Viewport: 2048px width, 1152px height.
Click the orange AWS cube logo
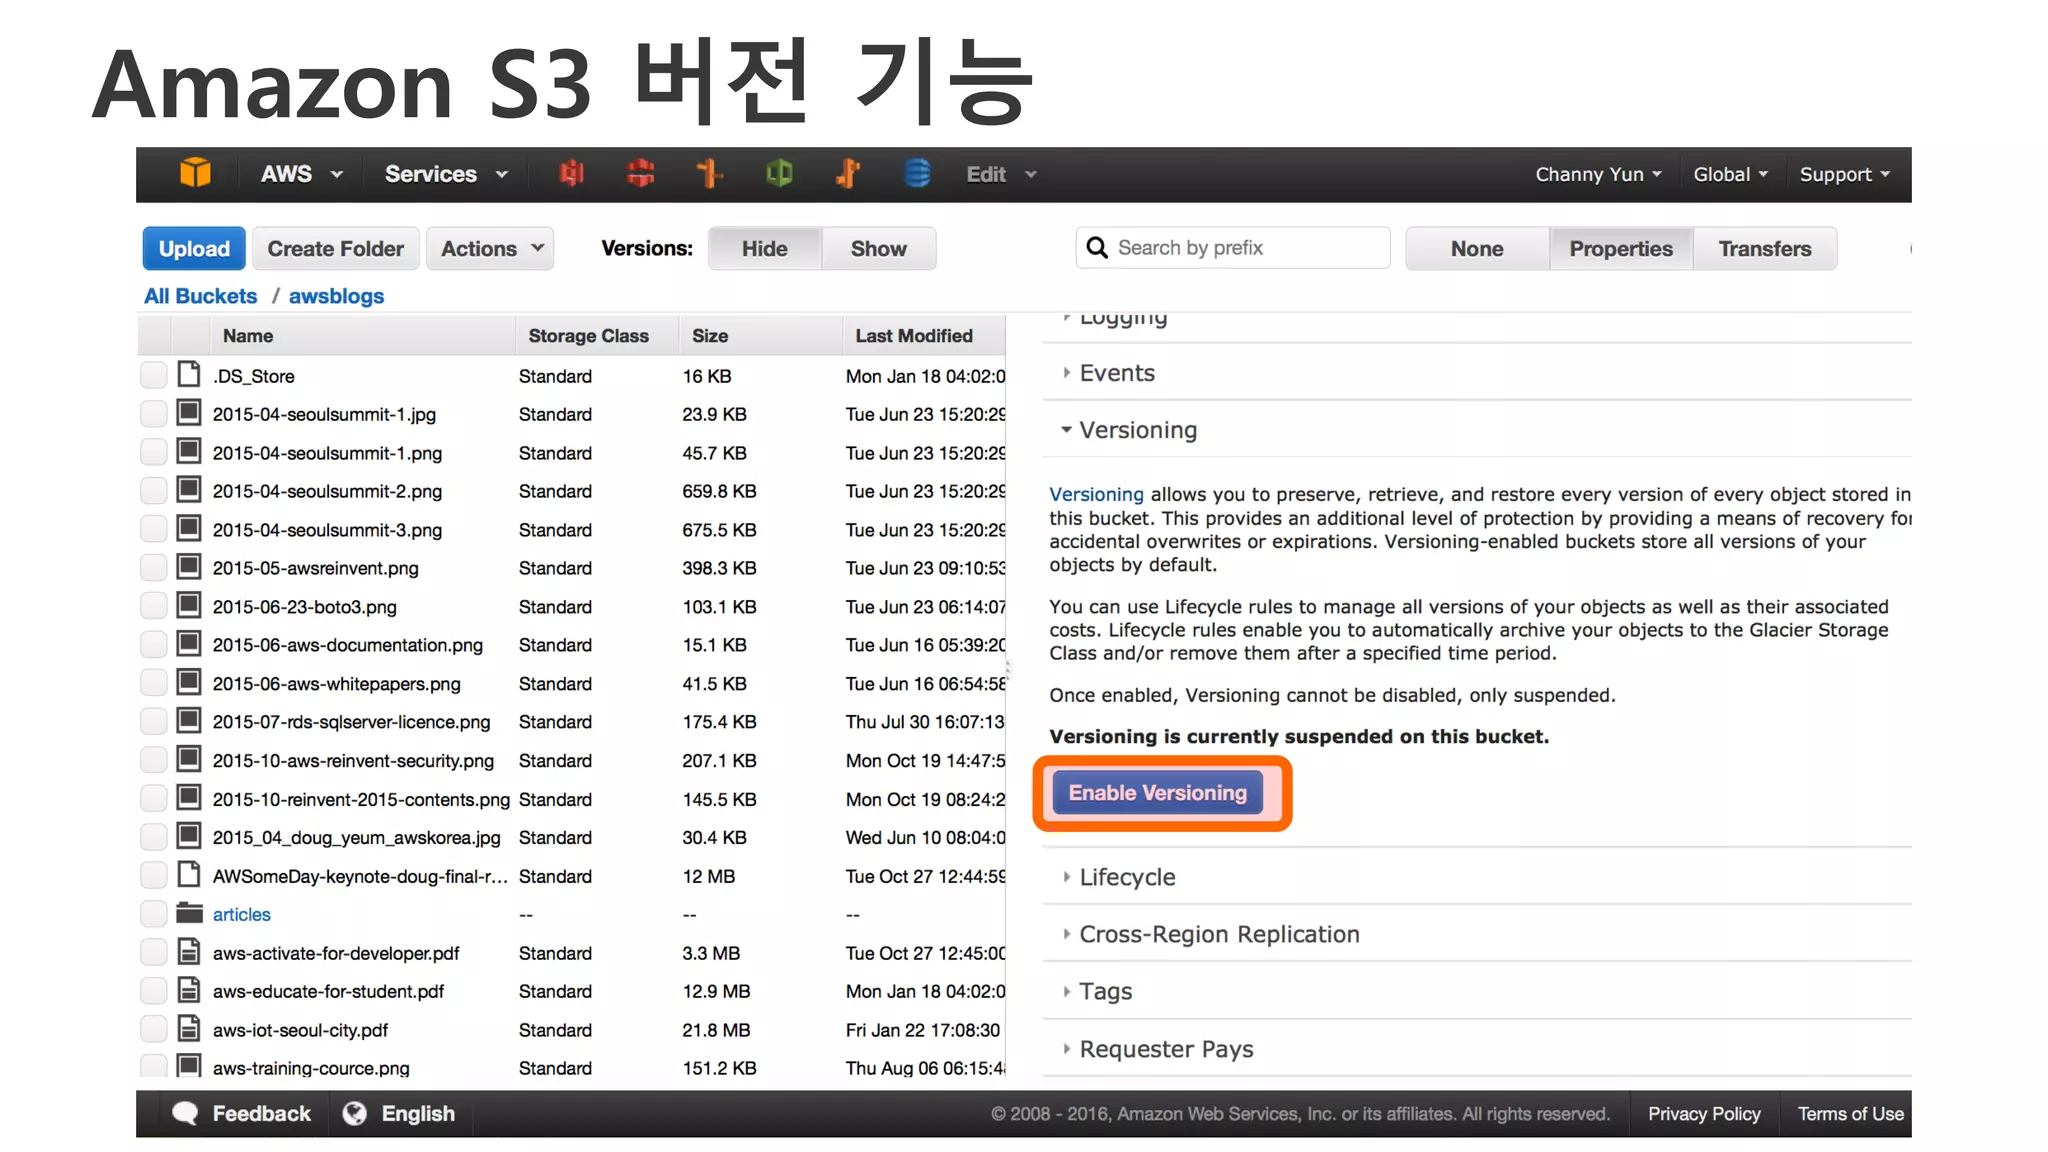195,174
